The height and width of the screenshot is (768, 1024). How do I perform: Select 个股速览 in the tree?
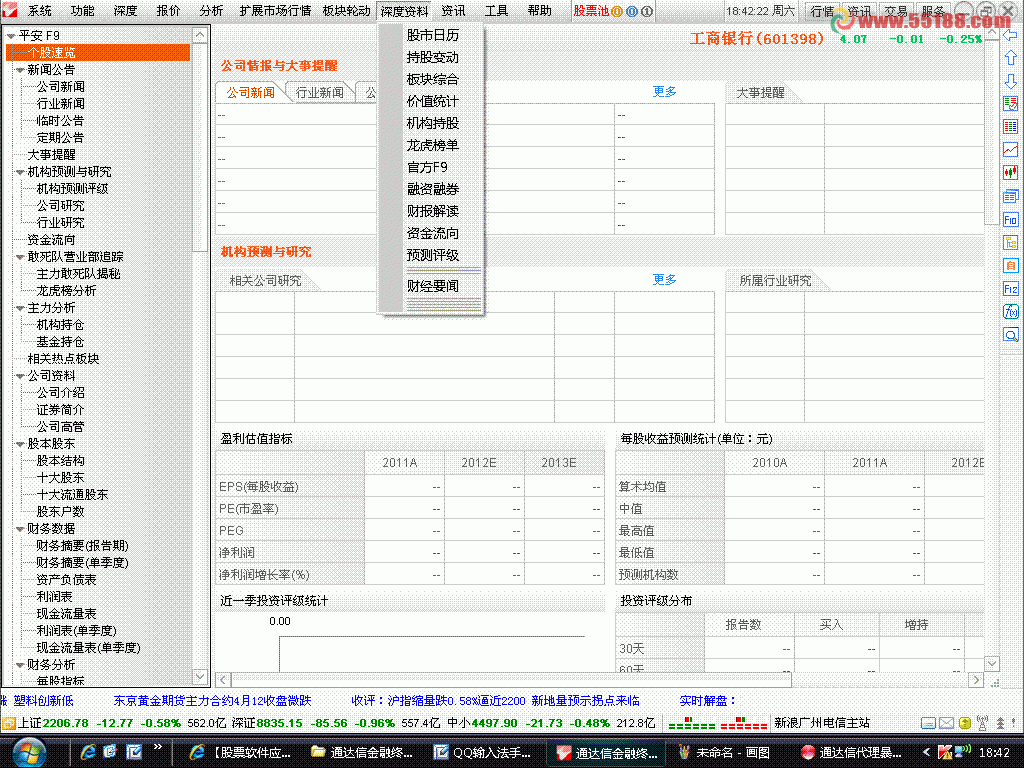(x=98, y=53)
